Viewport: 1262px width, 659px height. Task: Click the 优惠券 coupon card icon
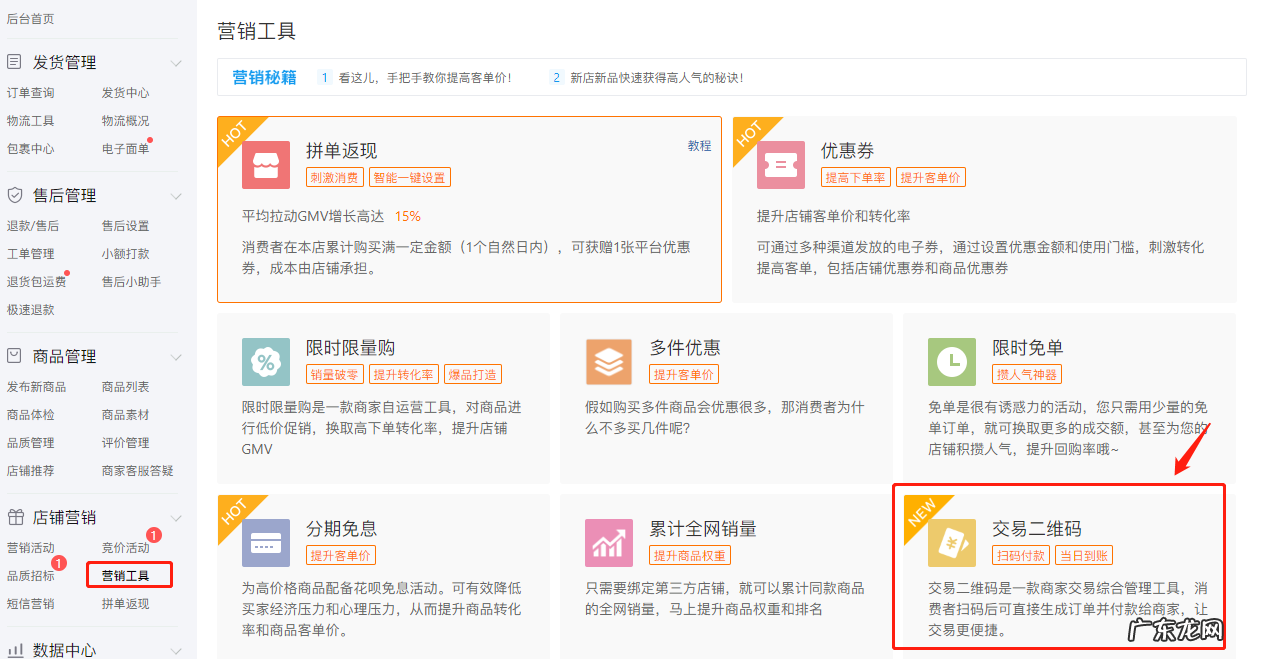[780, 165]
